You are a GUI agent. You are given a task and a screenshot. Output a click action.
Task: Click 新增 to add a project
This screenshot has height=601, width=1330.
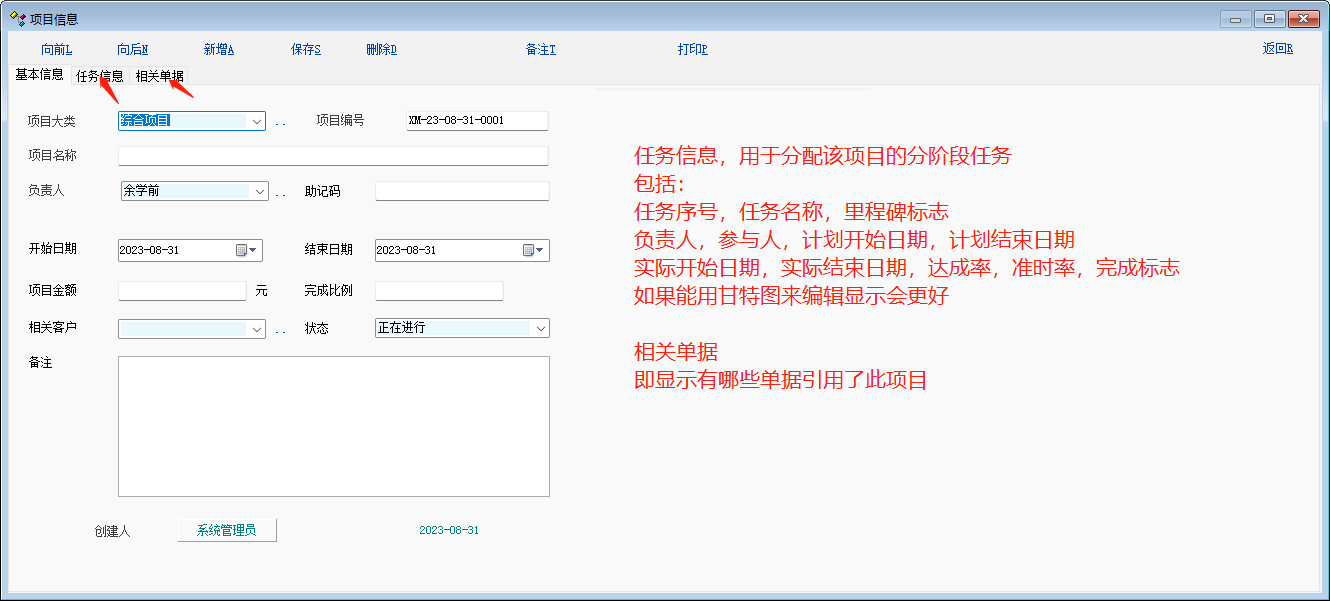[218, 49]
